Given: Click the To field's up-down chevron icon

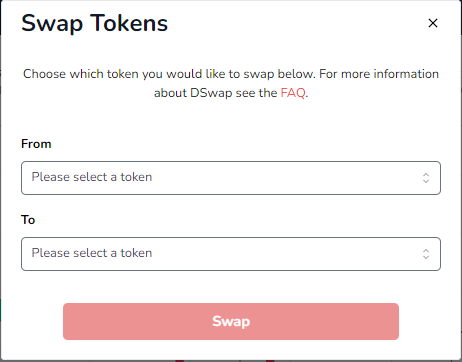Looking at the screenshot, I should [426, 254].
